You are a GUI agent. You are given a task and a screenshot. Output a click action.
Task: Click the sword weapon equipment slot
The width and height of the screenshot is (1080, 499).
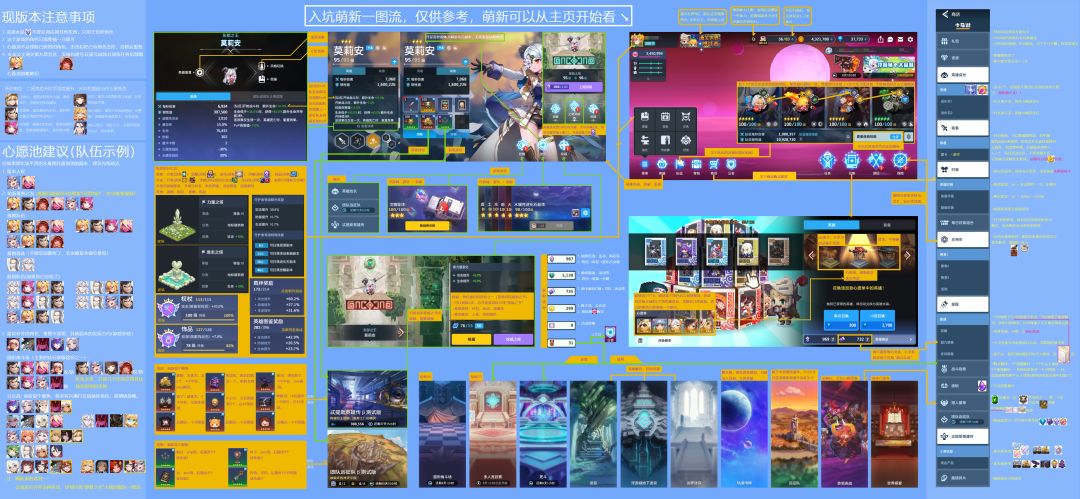411,105
